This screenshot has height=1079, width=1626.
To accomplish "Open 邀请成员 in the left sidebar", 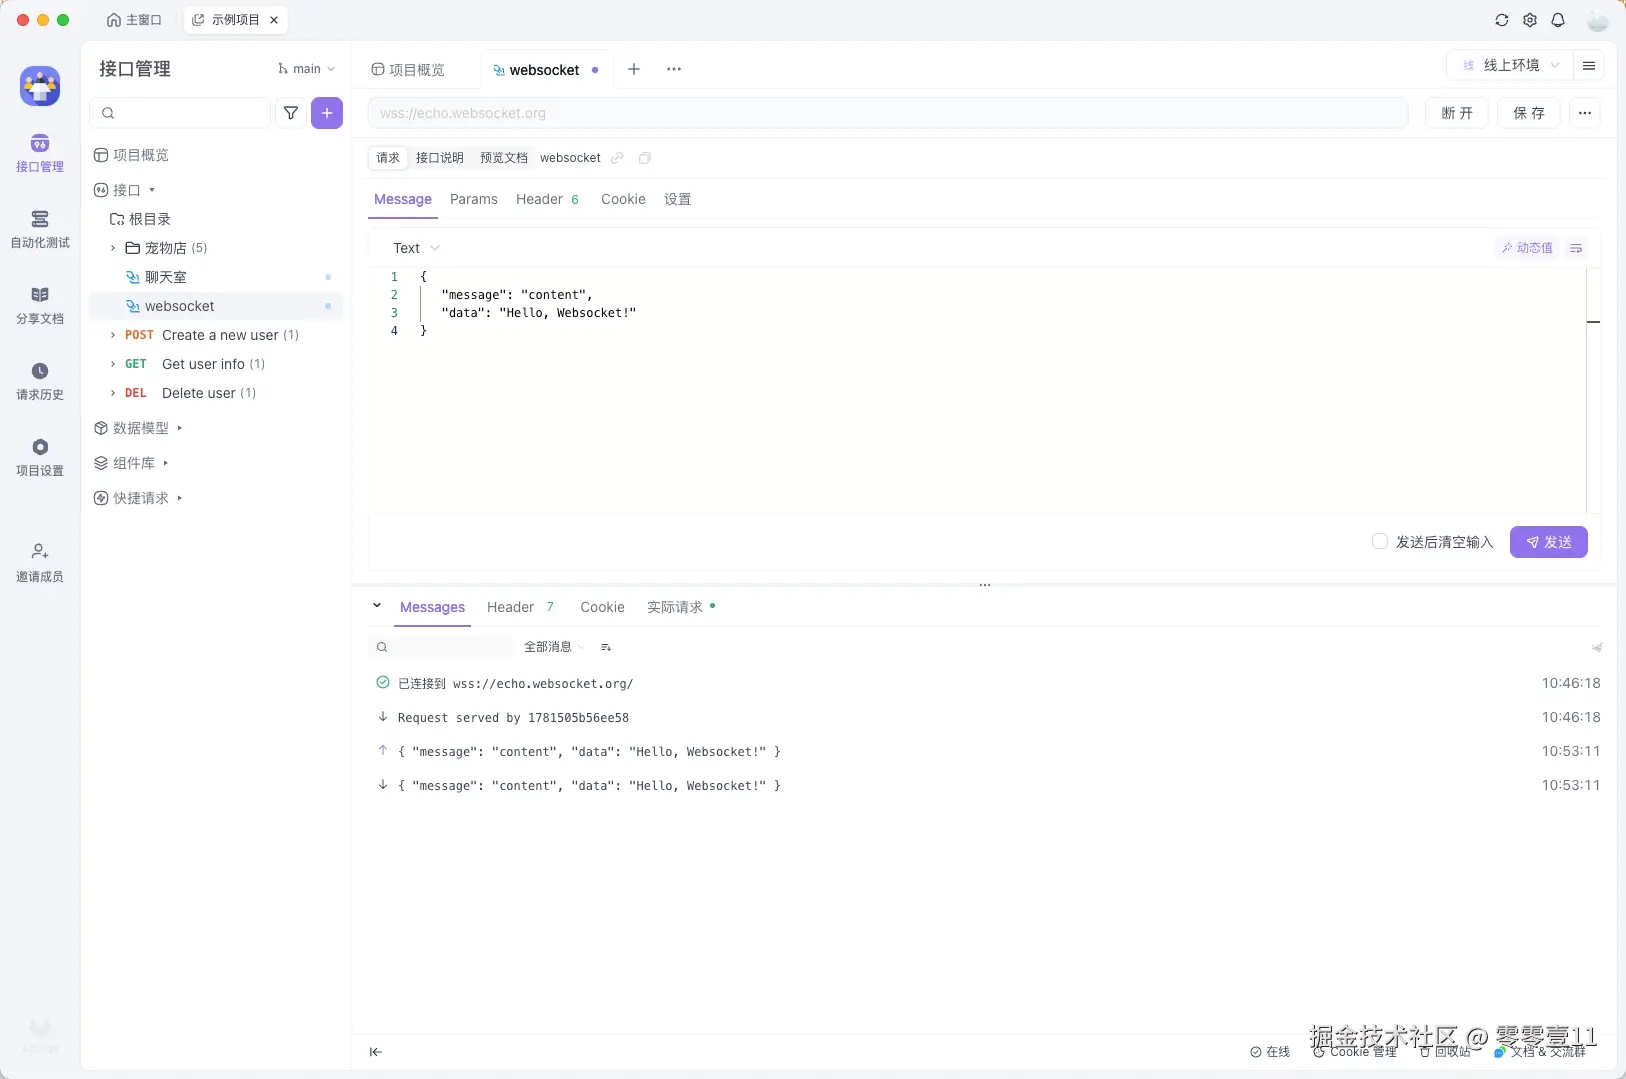I will (40, 563).
